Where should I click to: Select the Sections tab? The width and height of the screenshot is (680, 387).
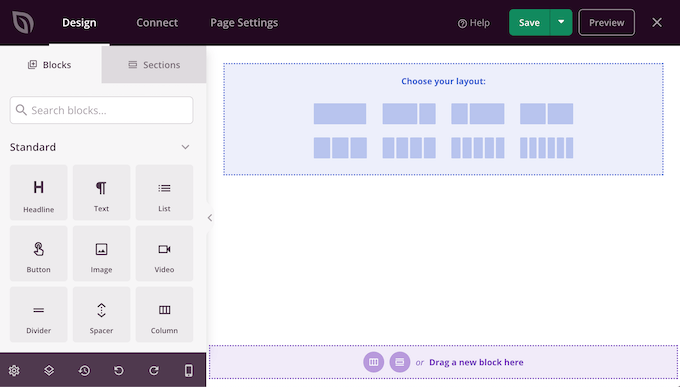(x=154, y=65)
